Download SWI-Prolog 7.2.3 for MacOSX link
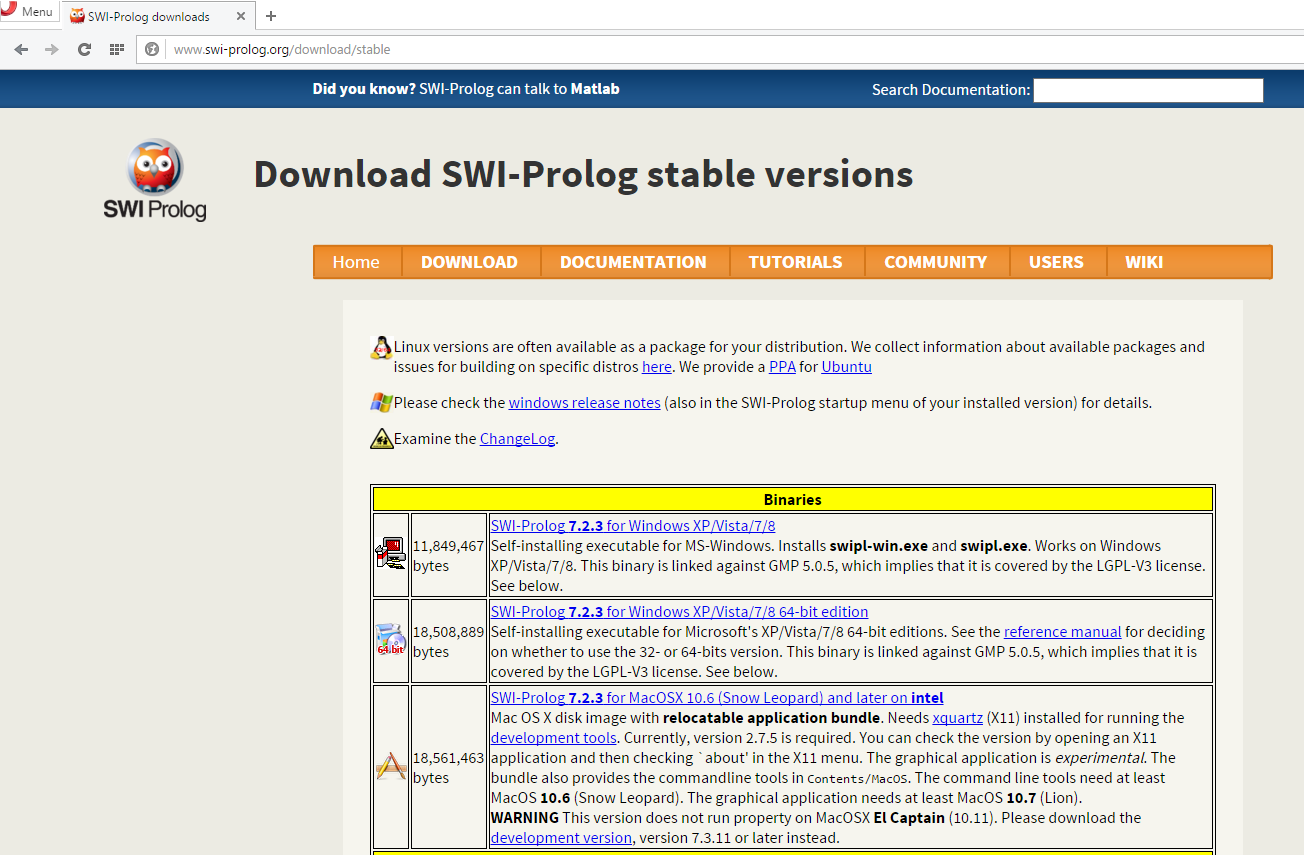1304x855 pixels. pyautogui.click(x=717, y=698)
